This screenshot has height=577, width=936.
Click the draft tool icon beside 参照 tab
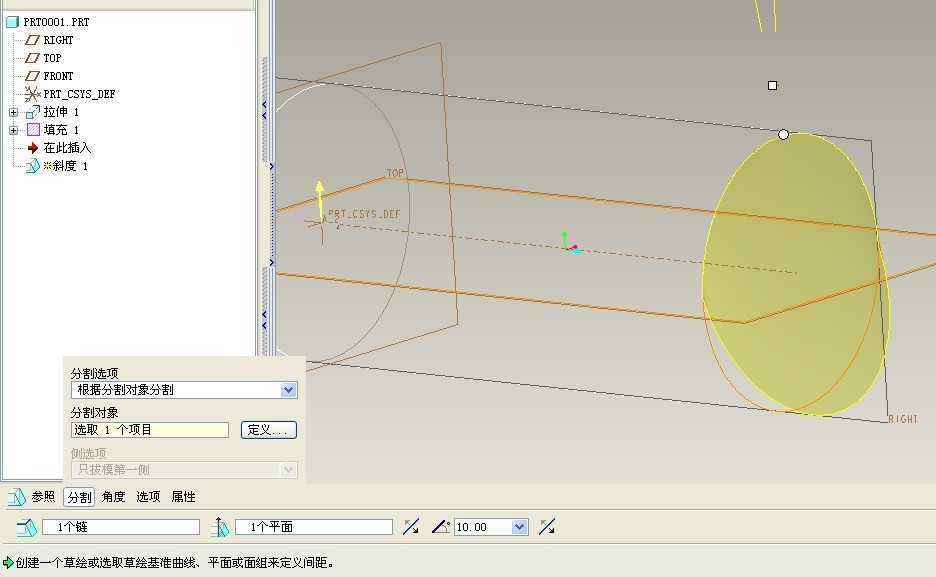17,496
